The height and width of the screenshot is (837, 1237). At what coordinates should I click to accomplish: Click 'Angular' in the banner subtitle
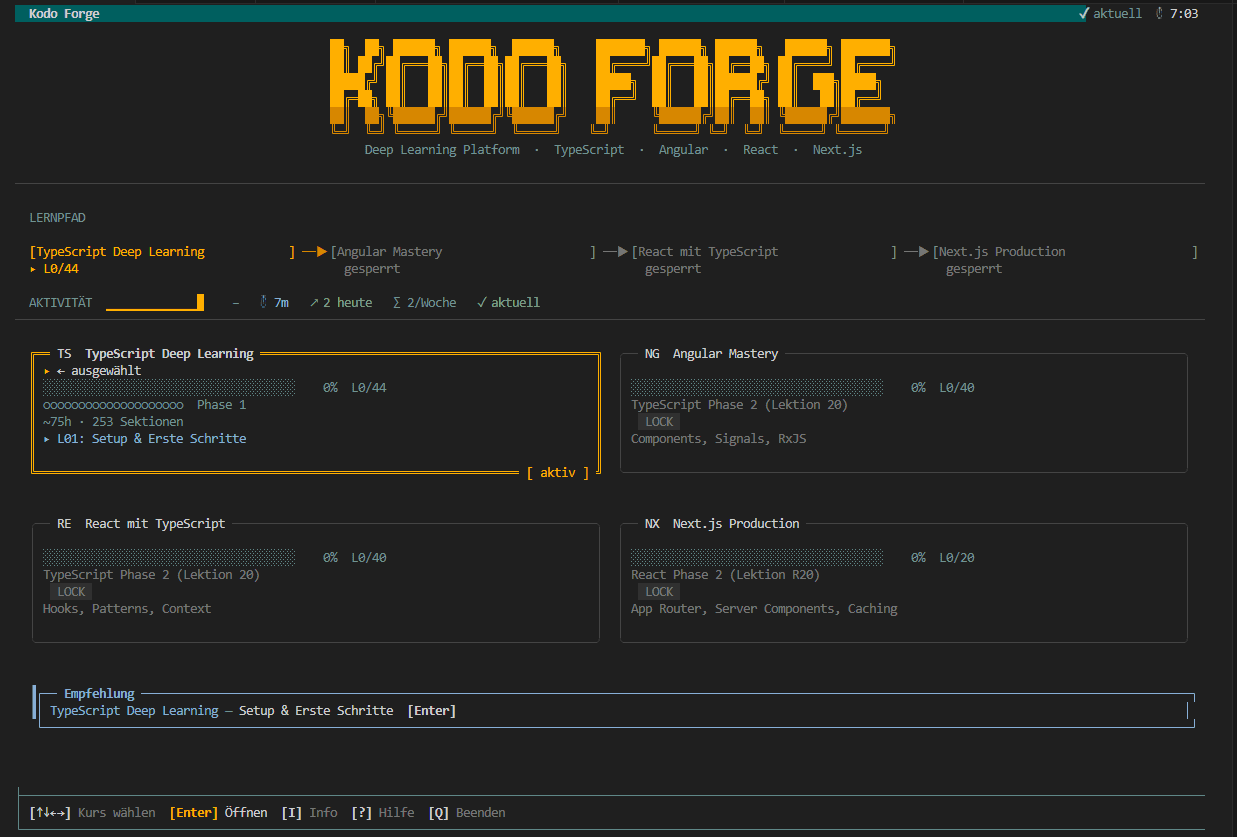point(683,150)
